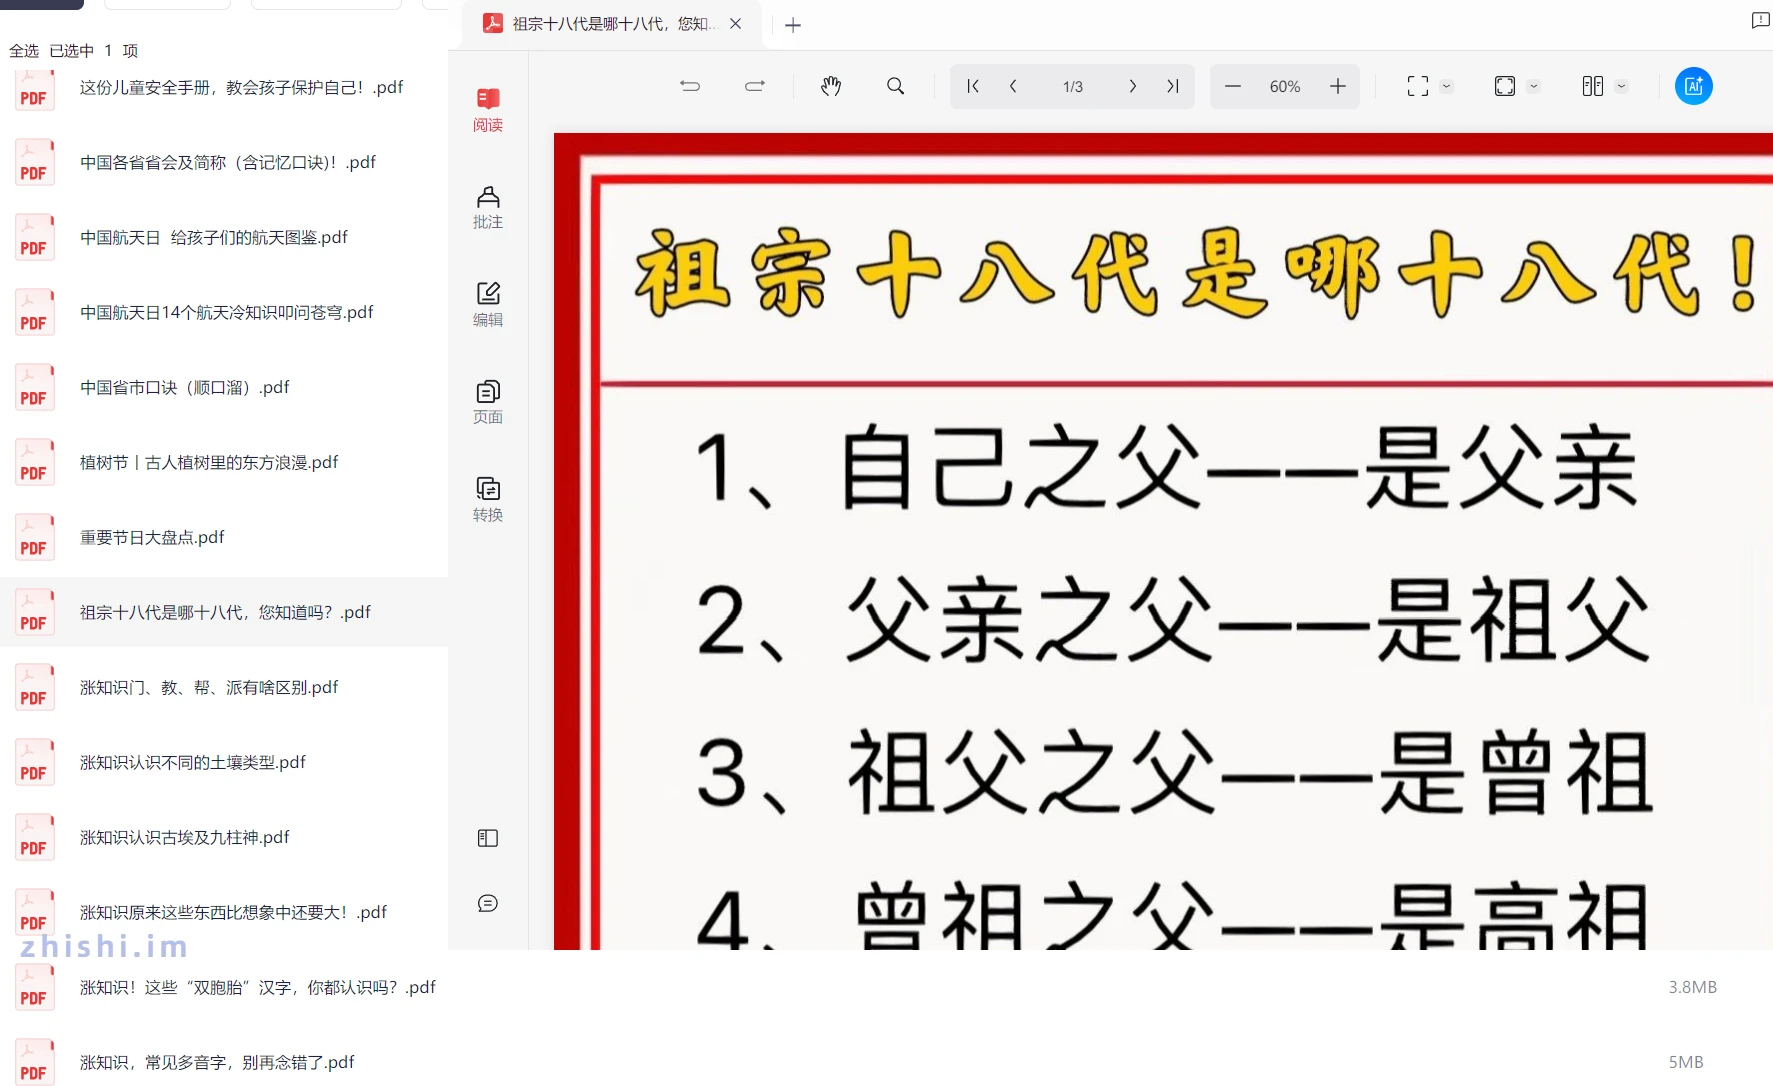
Task: Zoom out with the minus button
Action: pyautogui.click(x=1233, y=86)
